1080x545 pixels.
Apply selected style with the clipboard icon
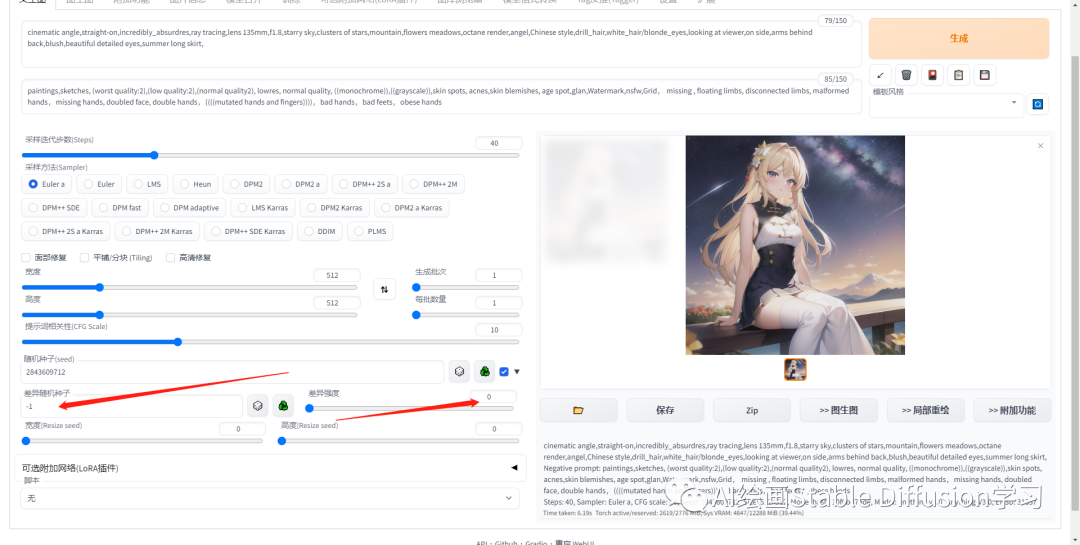point(958,74)
